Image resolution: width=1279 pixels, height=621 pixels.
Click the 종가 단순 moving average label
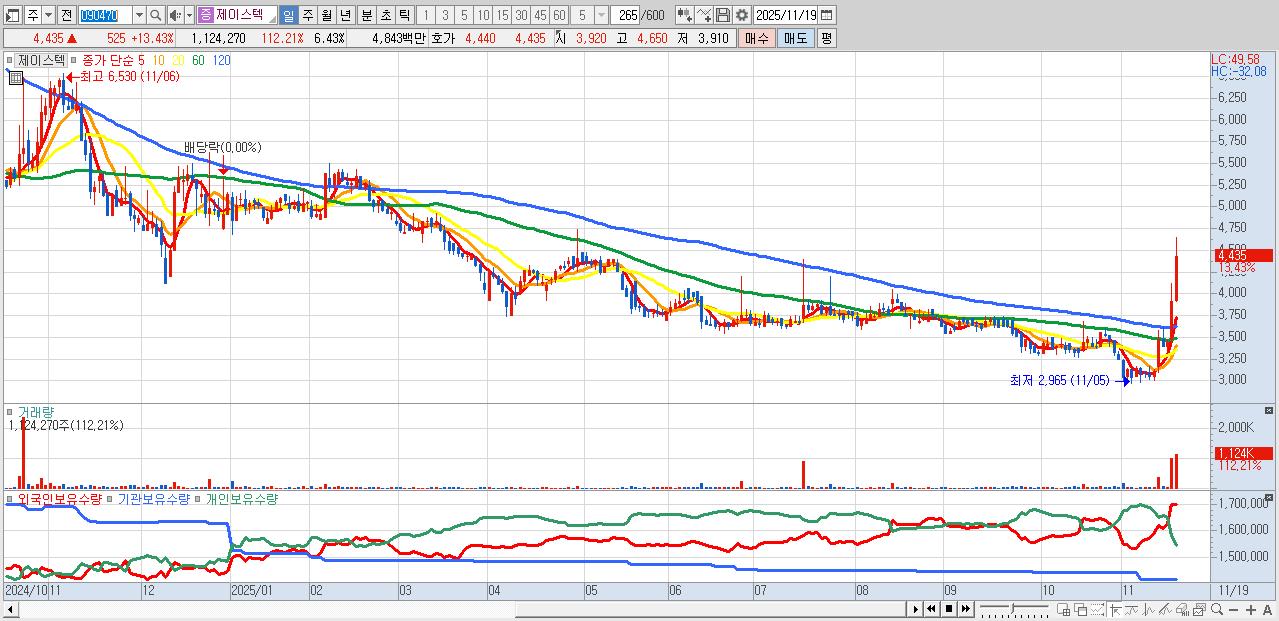[x=108, y=60]
